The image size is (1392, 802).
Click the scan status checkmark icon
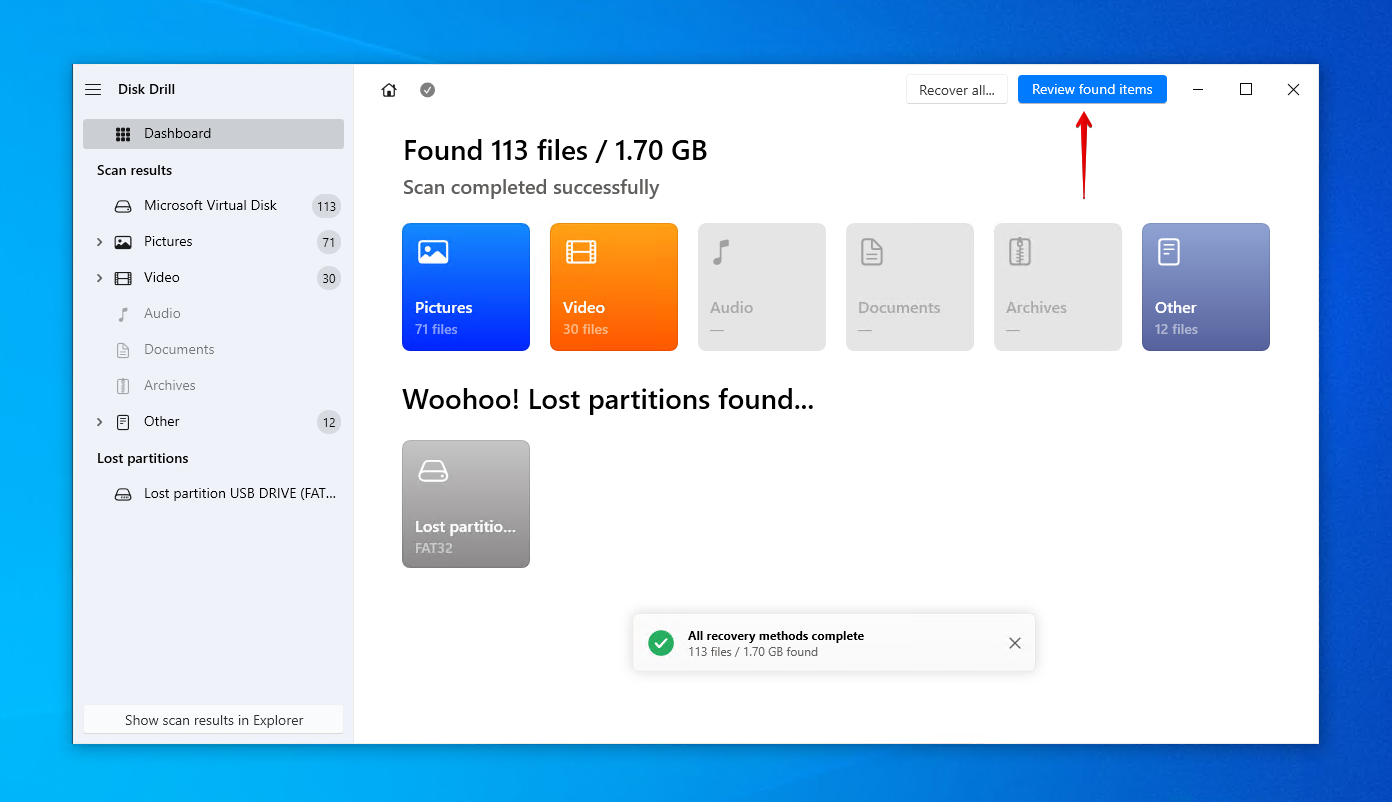427,90
